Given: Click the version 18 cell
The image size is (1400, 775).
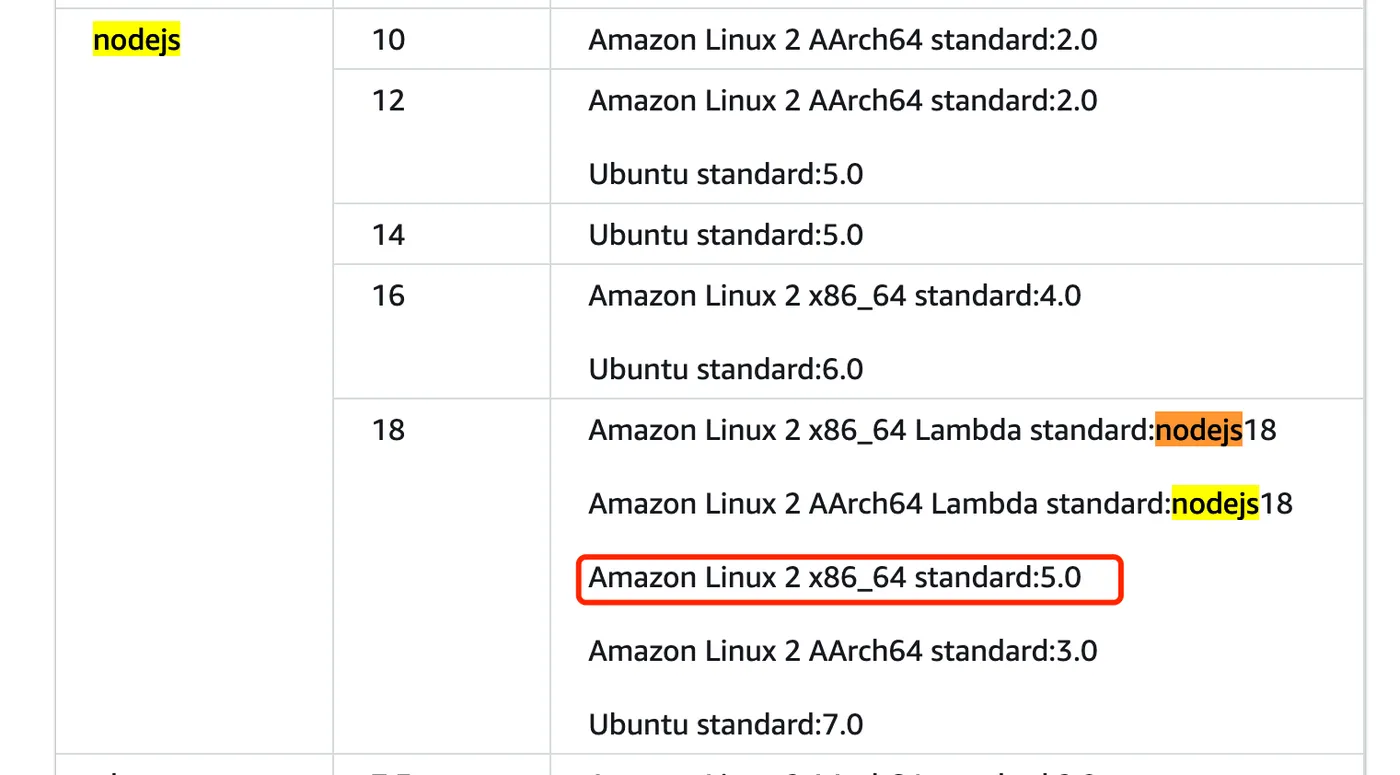Looking at the screenshot, I should [x=388, y=430].
